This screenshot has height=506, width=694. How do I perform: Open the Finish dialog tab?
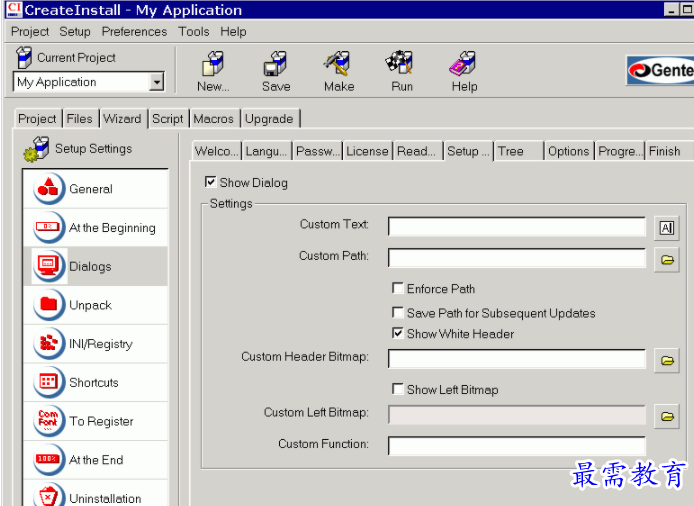click(668, 151)
